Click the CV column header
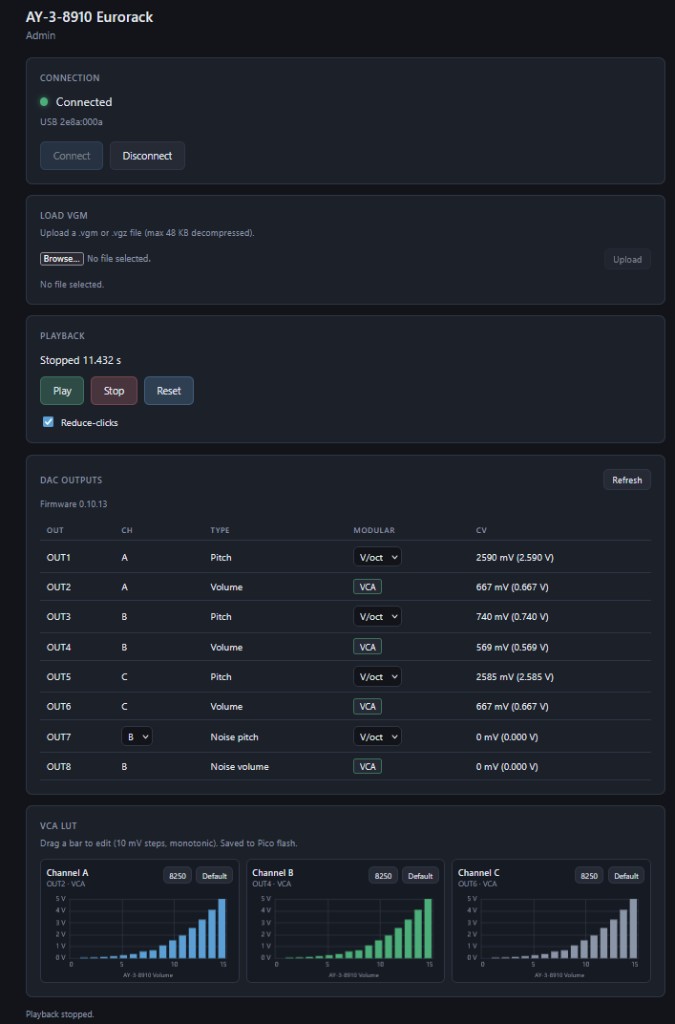The width and height of the screenshot is (675, 1024). pos(481,530)
